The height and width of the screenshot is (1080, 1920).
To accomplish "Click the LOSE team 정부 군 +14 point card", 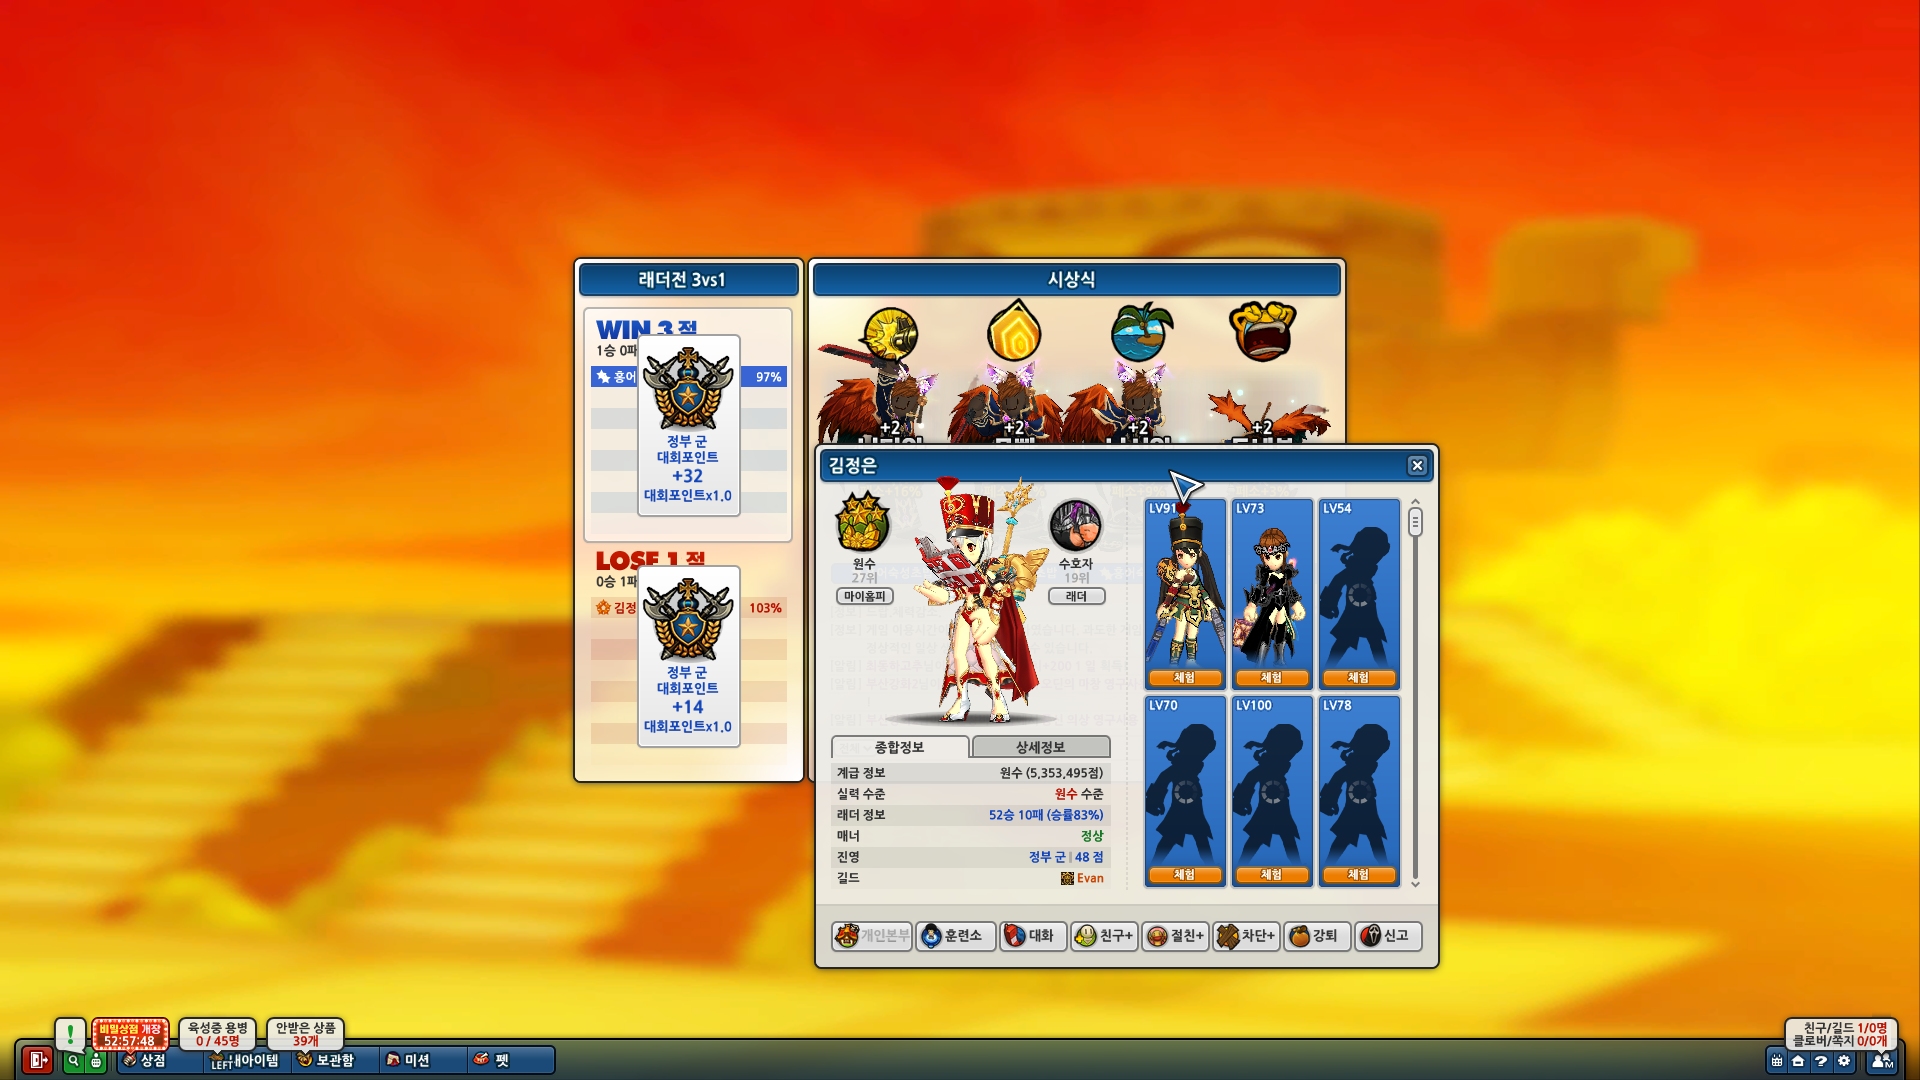I will pos(688,657).
